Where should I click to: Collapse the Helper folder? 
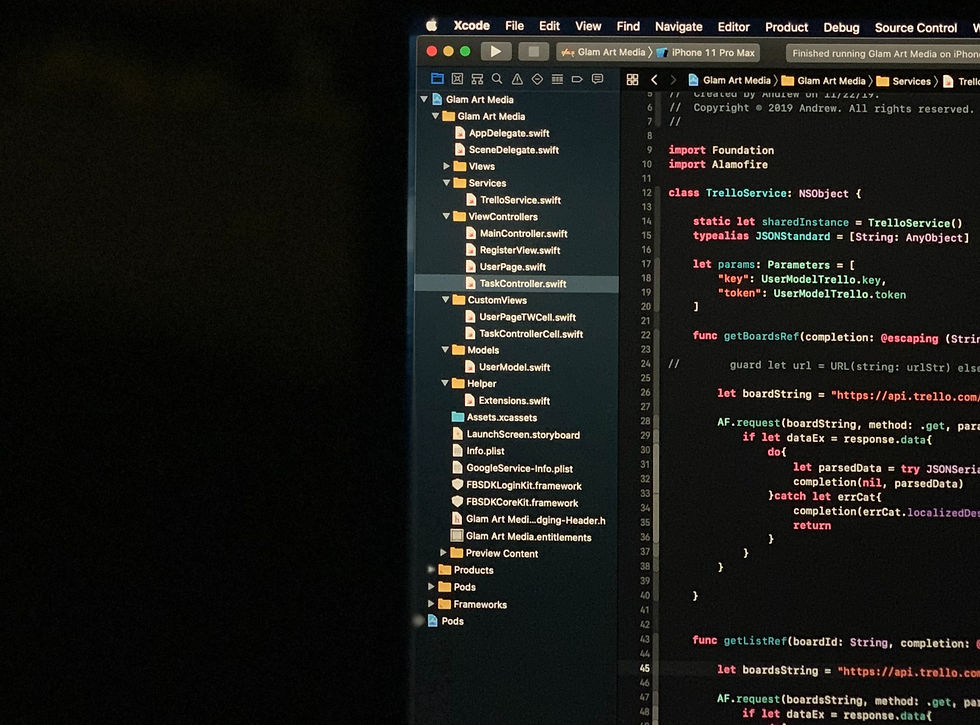[445, 382]
